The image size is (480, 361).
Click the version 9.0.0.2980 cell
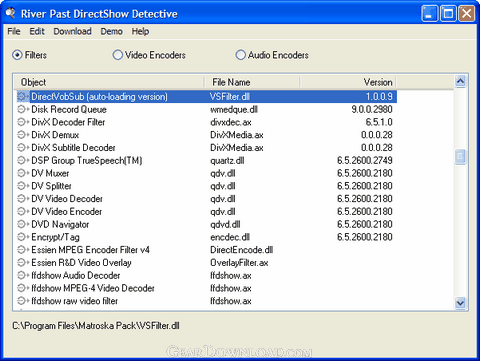372,109
